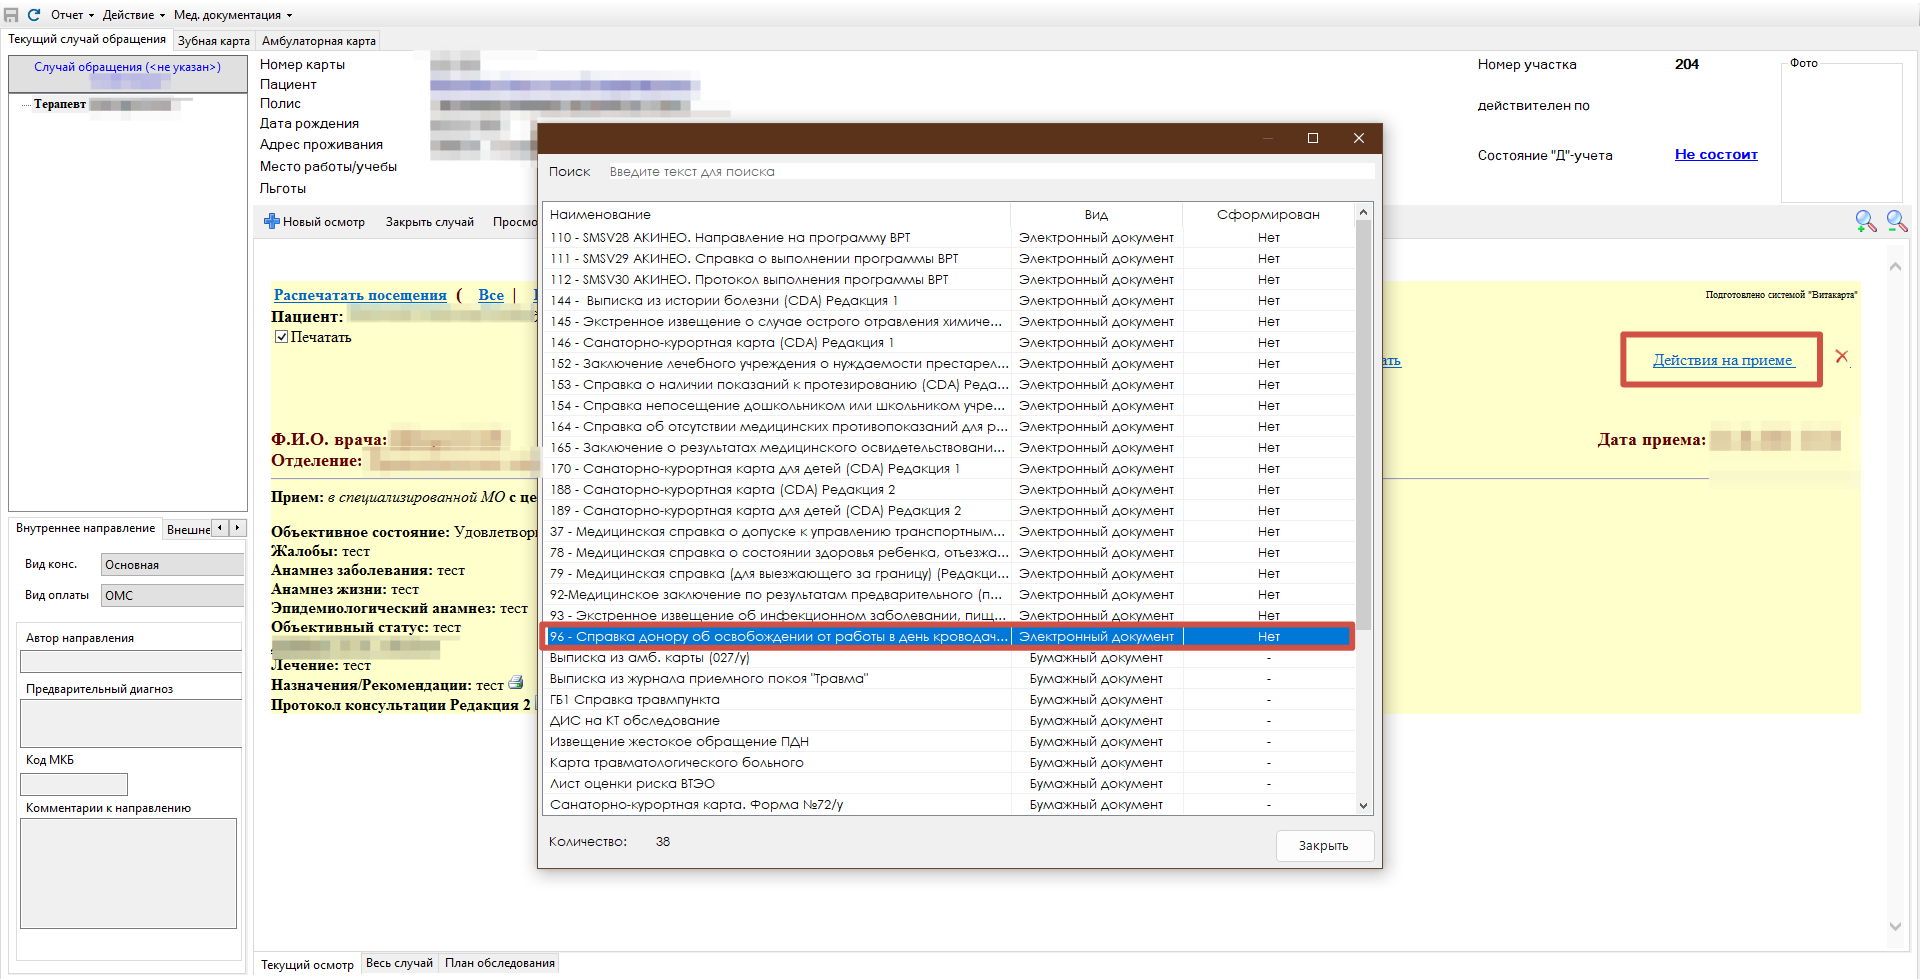The width and height of the screenshot is (1920, 979).
Task: Click the blue plus icon for Новый осмотр
Action: 271,221
